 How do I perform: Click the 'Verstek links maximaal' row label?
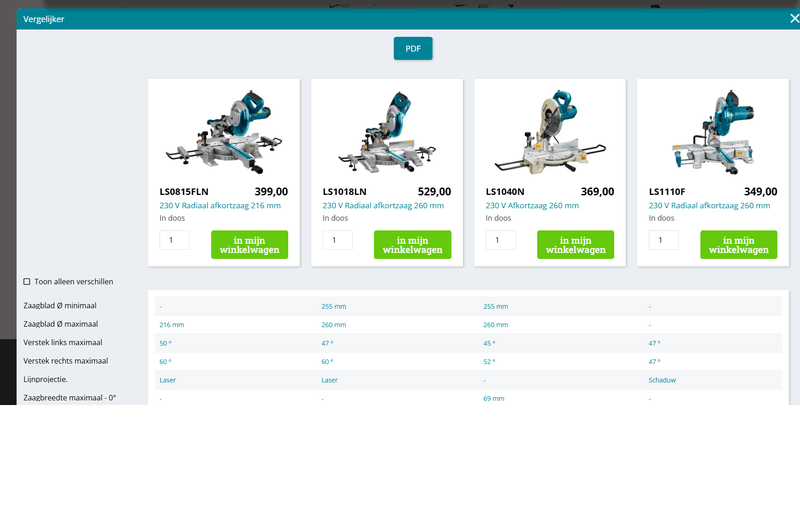(63, 342)
